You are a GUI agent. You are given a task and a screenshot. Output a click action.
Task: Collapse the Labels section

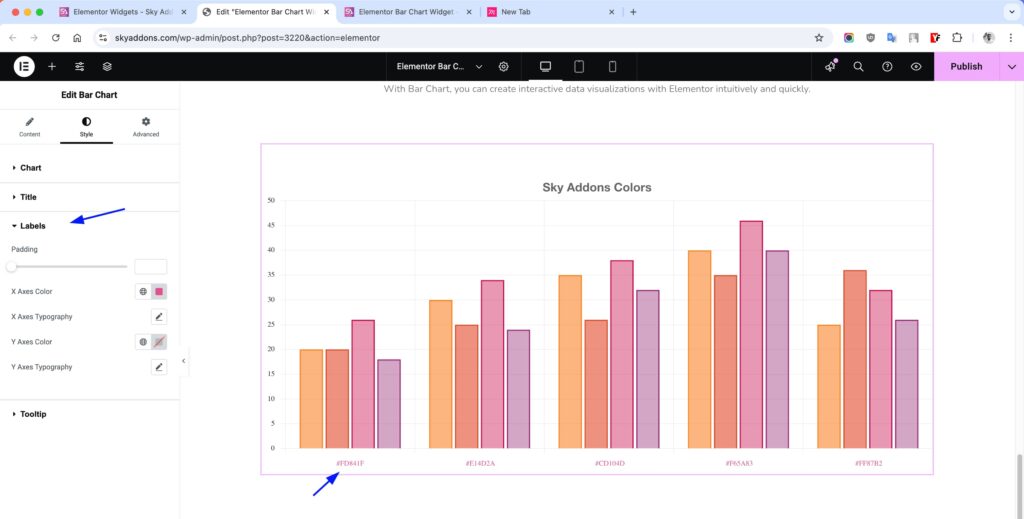click(x=89, y=226)
